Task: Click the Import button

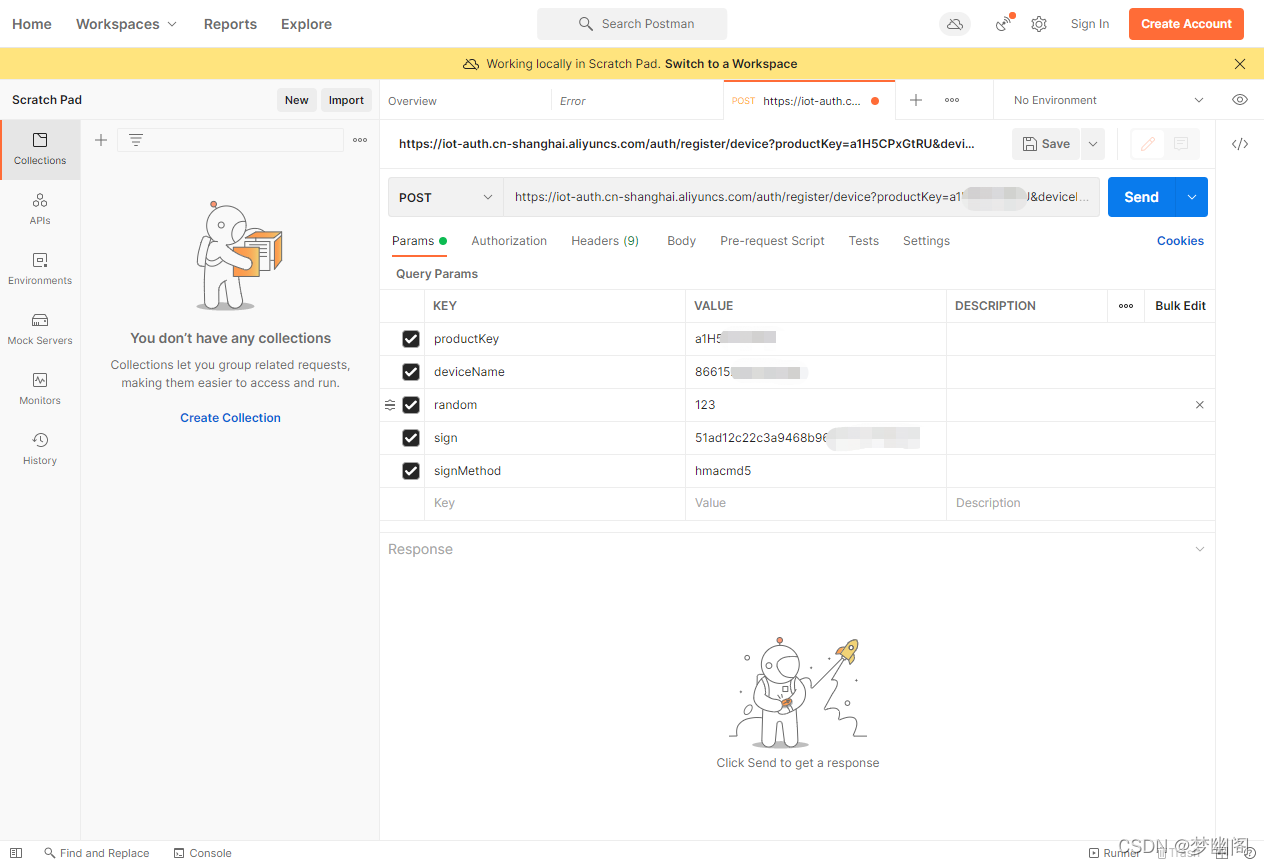Action: pos(346,100)
